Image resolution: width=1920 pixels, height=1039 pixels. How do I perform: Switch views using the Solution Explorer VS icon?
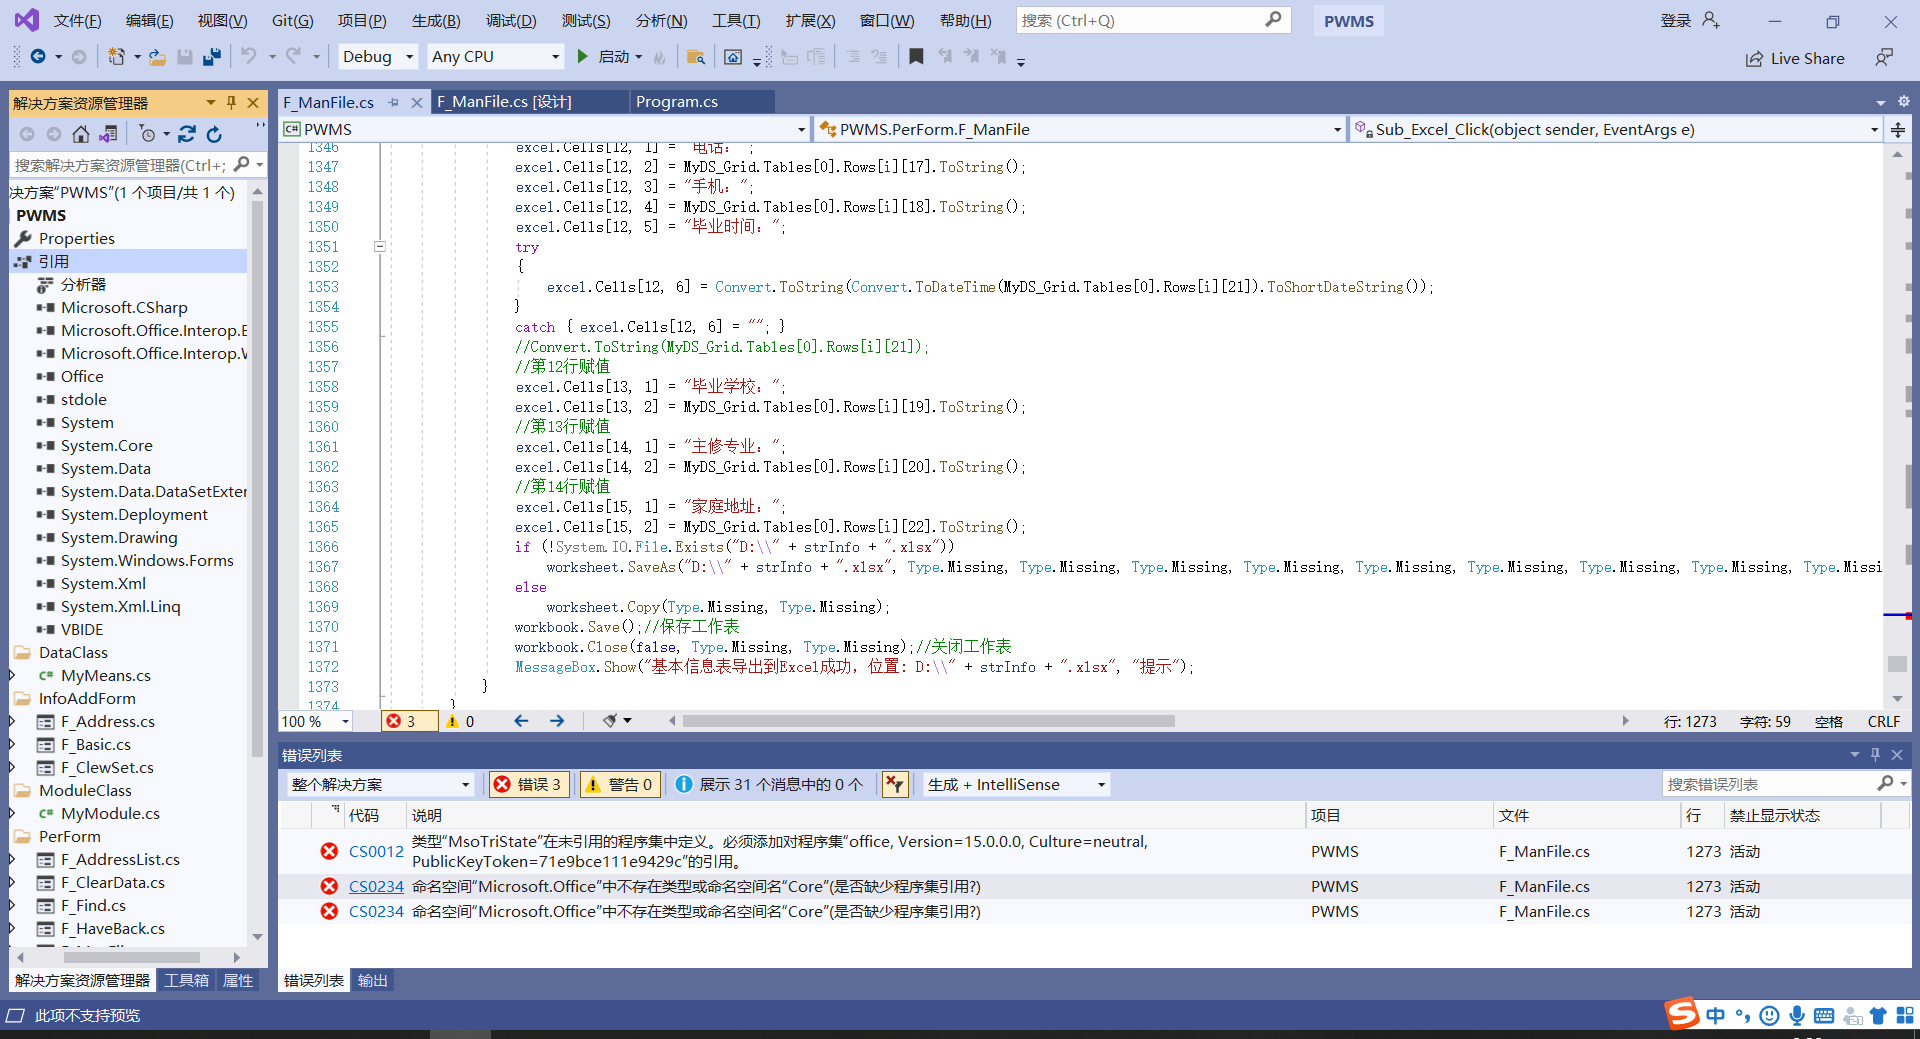tap(108, 134)
